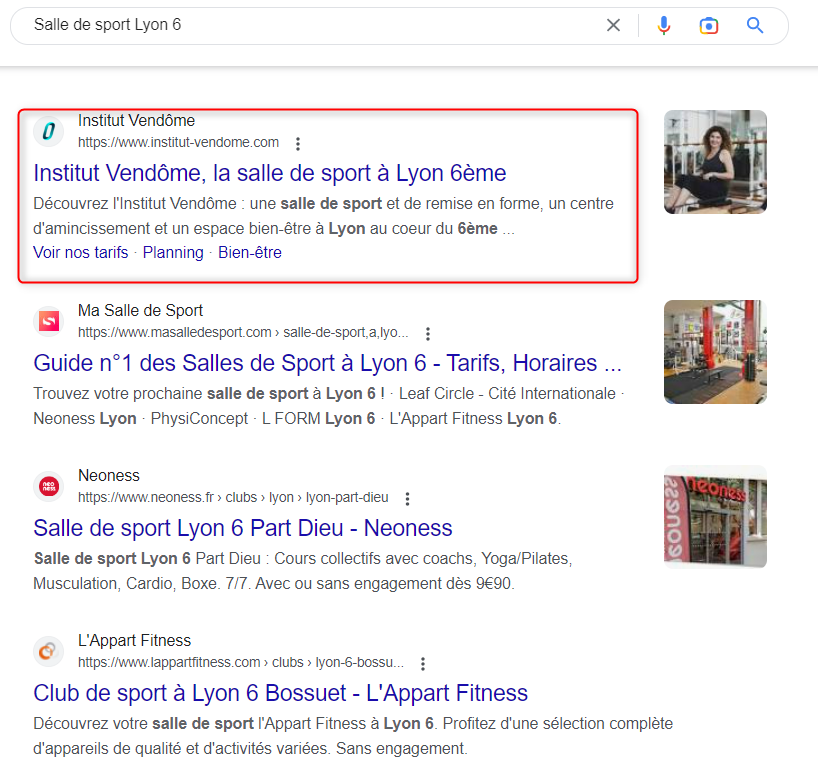Select the https://www.institut-vendome.com URL text
The image size is (818, 771).
(x=178, y=142)
